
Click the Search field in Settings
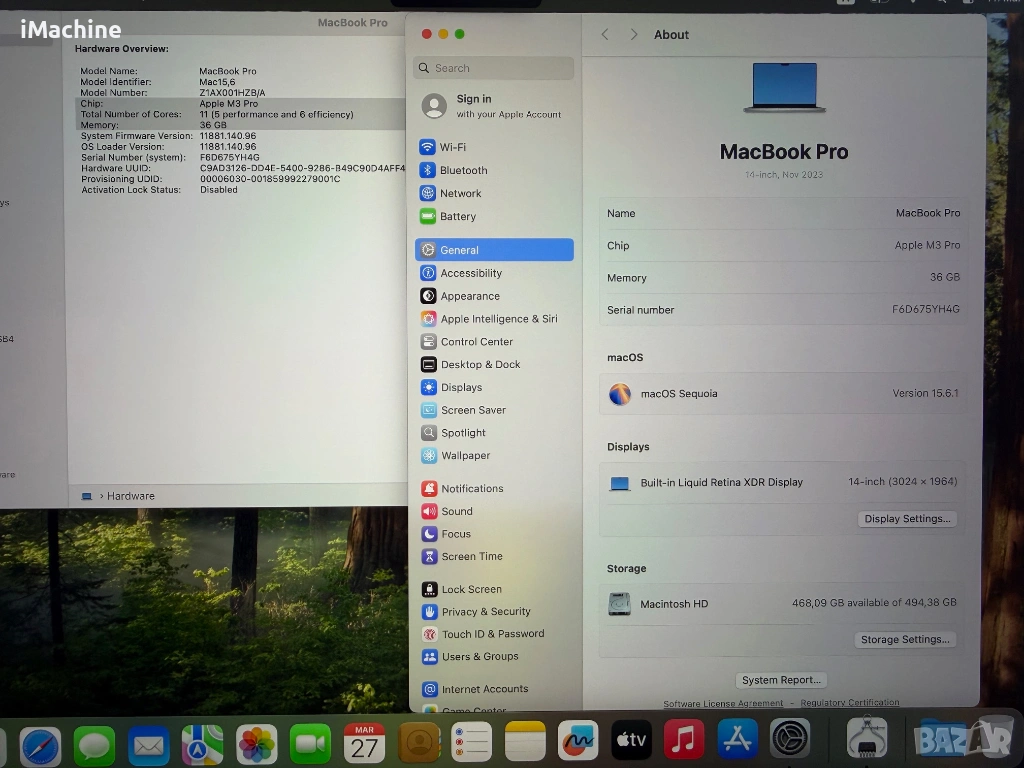point(494,68)
